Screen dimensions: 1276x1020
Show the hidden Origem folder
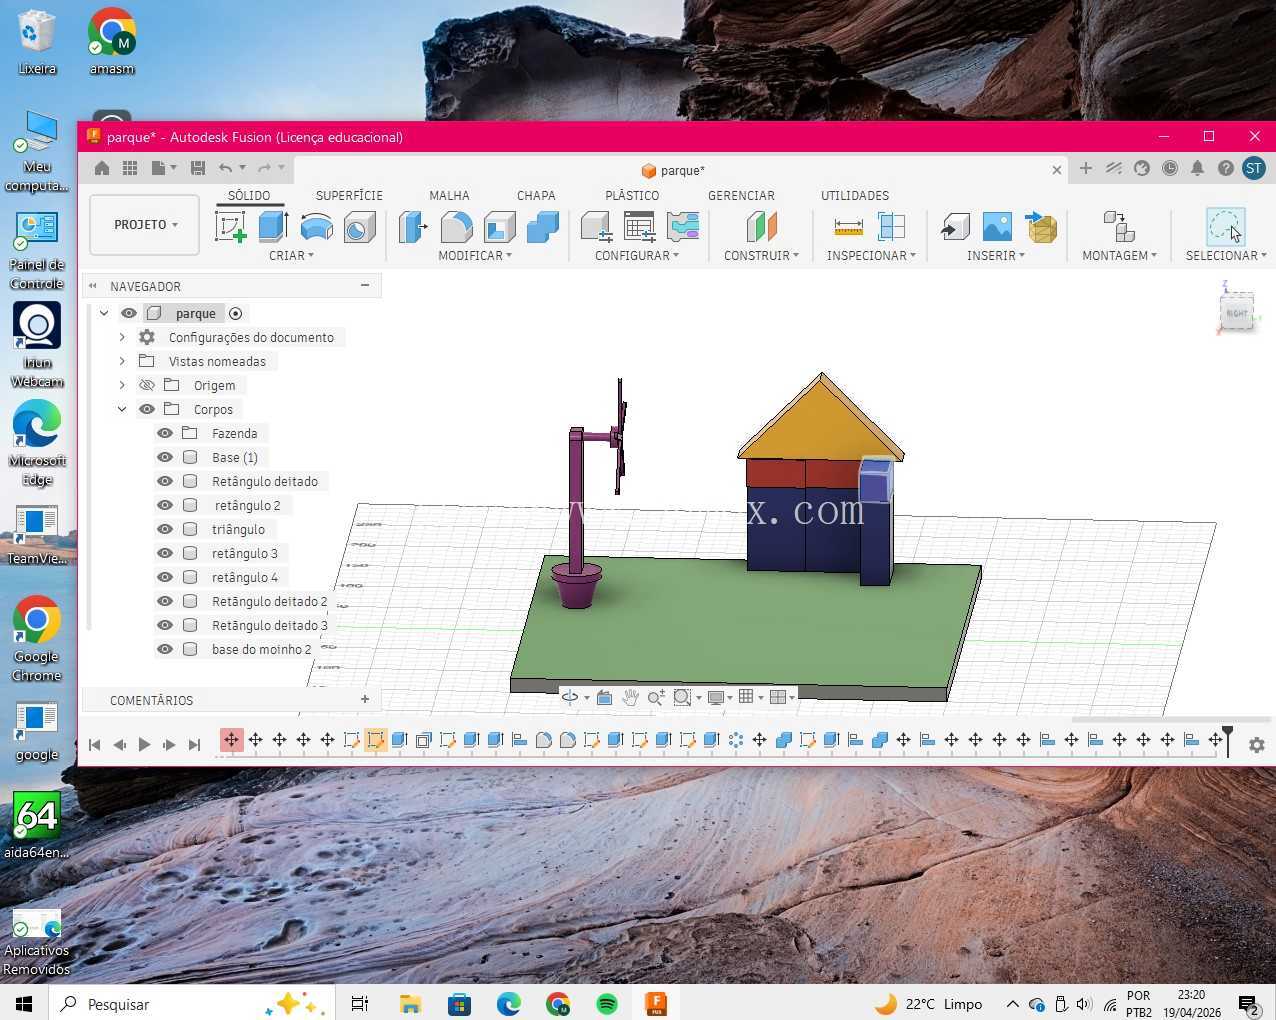pyautogui.click(x=147, y=385)
